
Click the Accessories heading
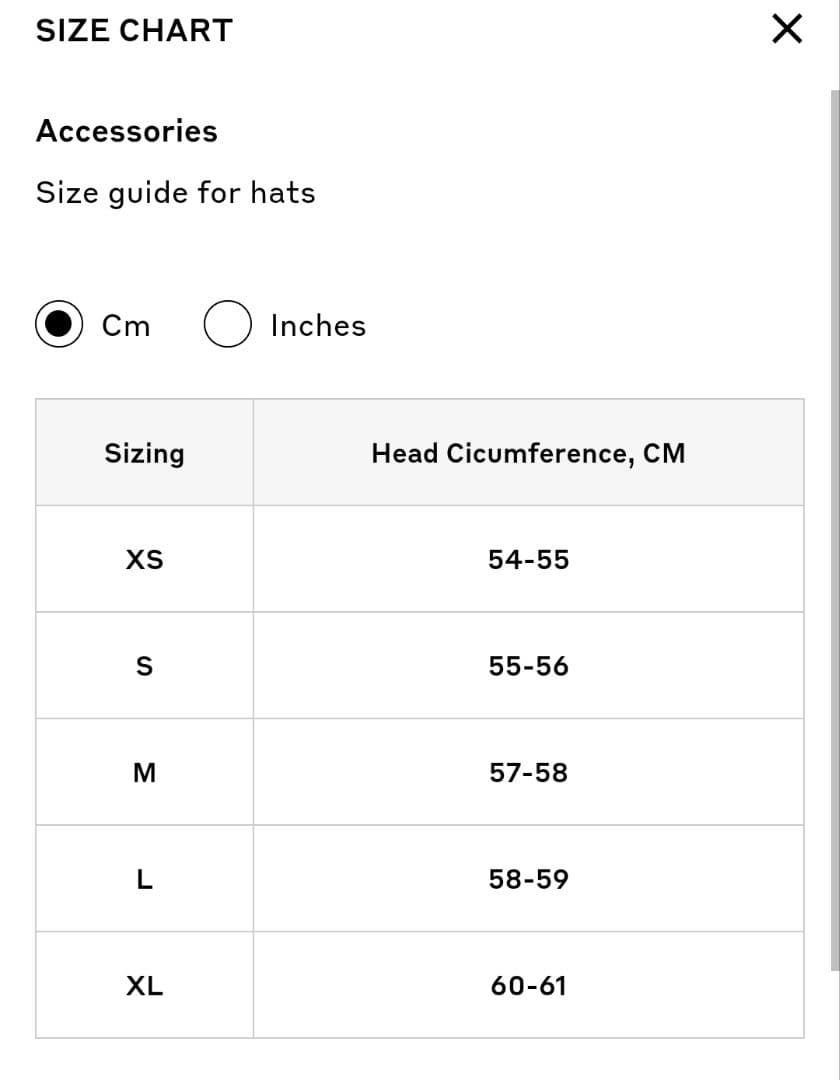(126, 131)
